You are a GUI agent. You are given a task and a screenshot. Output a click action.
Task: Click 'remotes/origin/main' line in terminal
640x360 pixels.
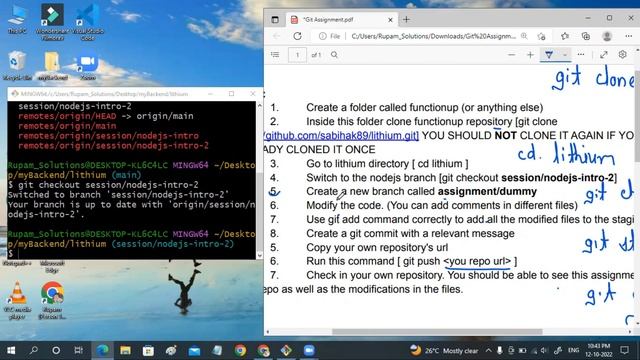[67, 126]
